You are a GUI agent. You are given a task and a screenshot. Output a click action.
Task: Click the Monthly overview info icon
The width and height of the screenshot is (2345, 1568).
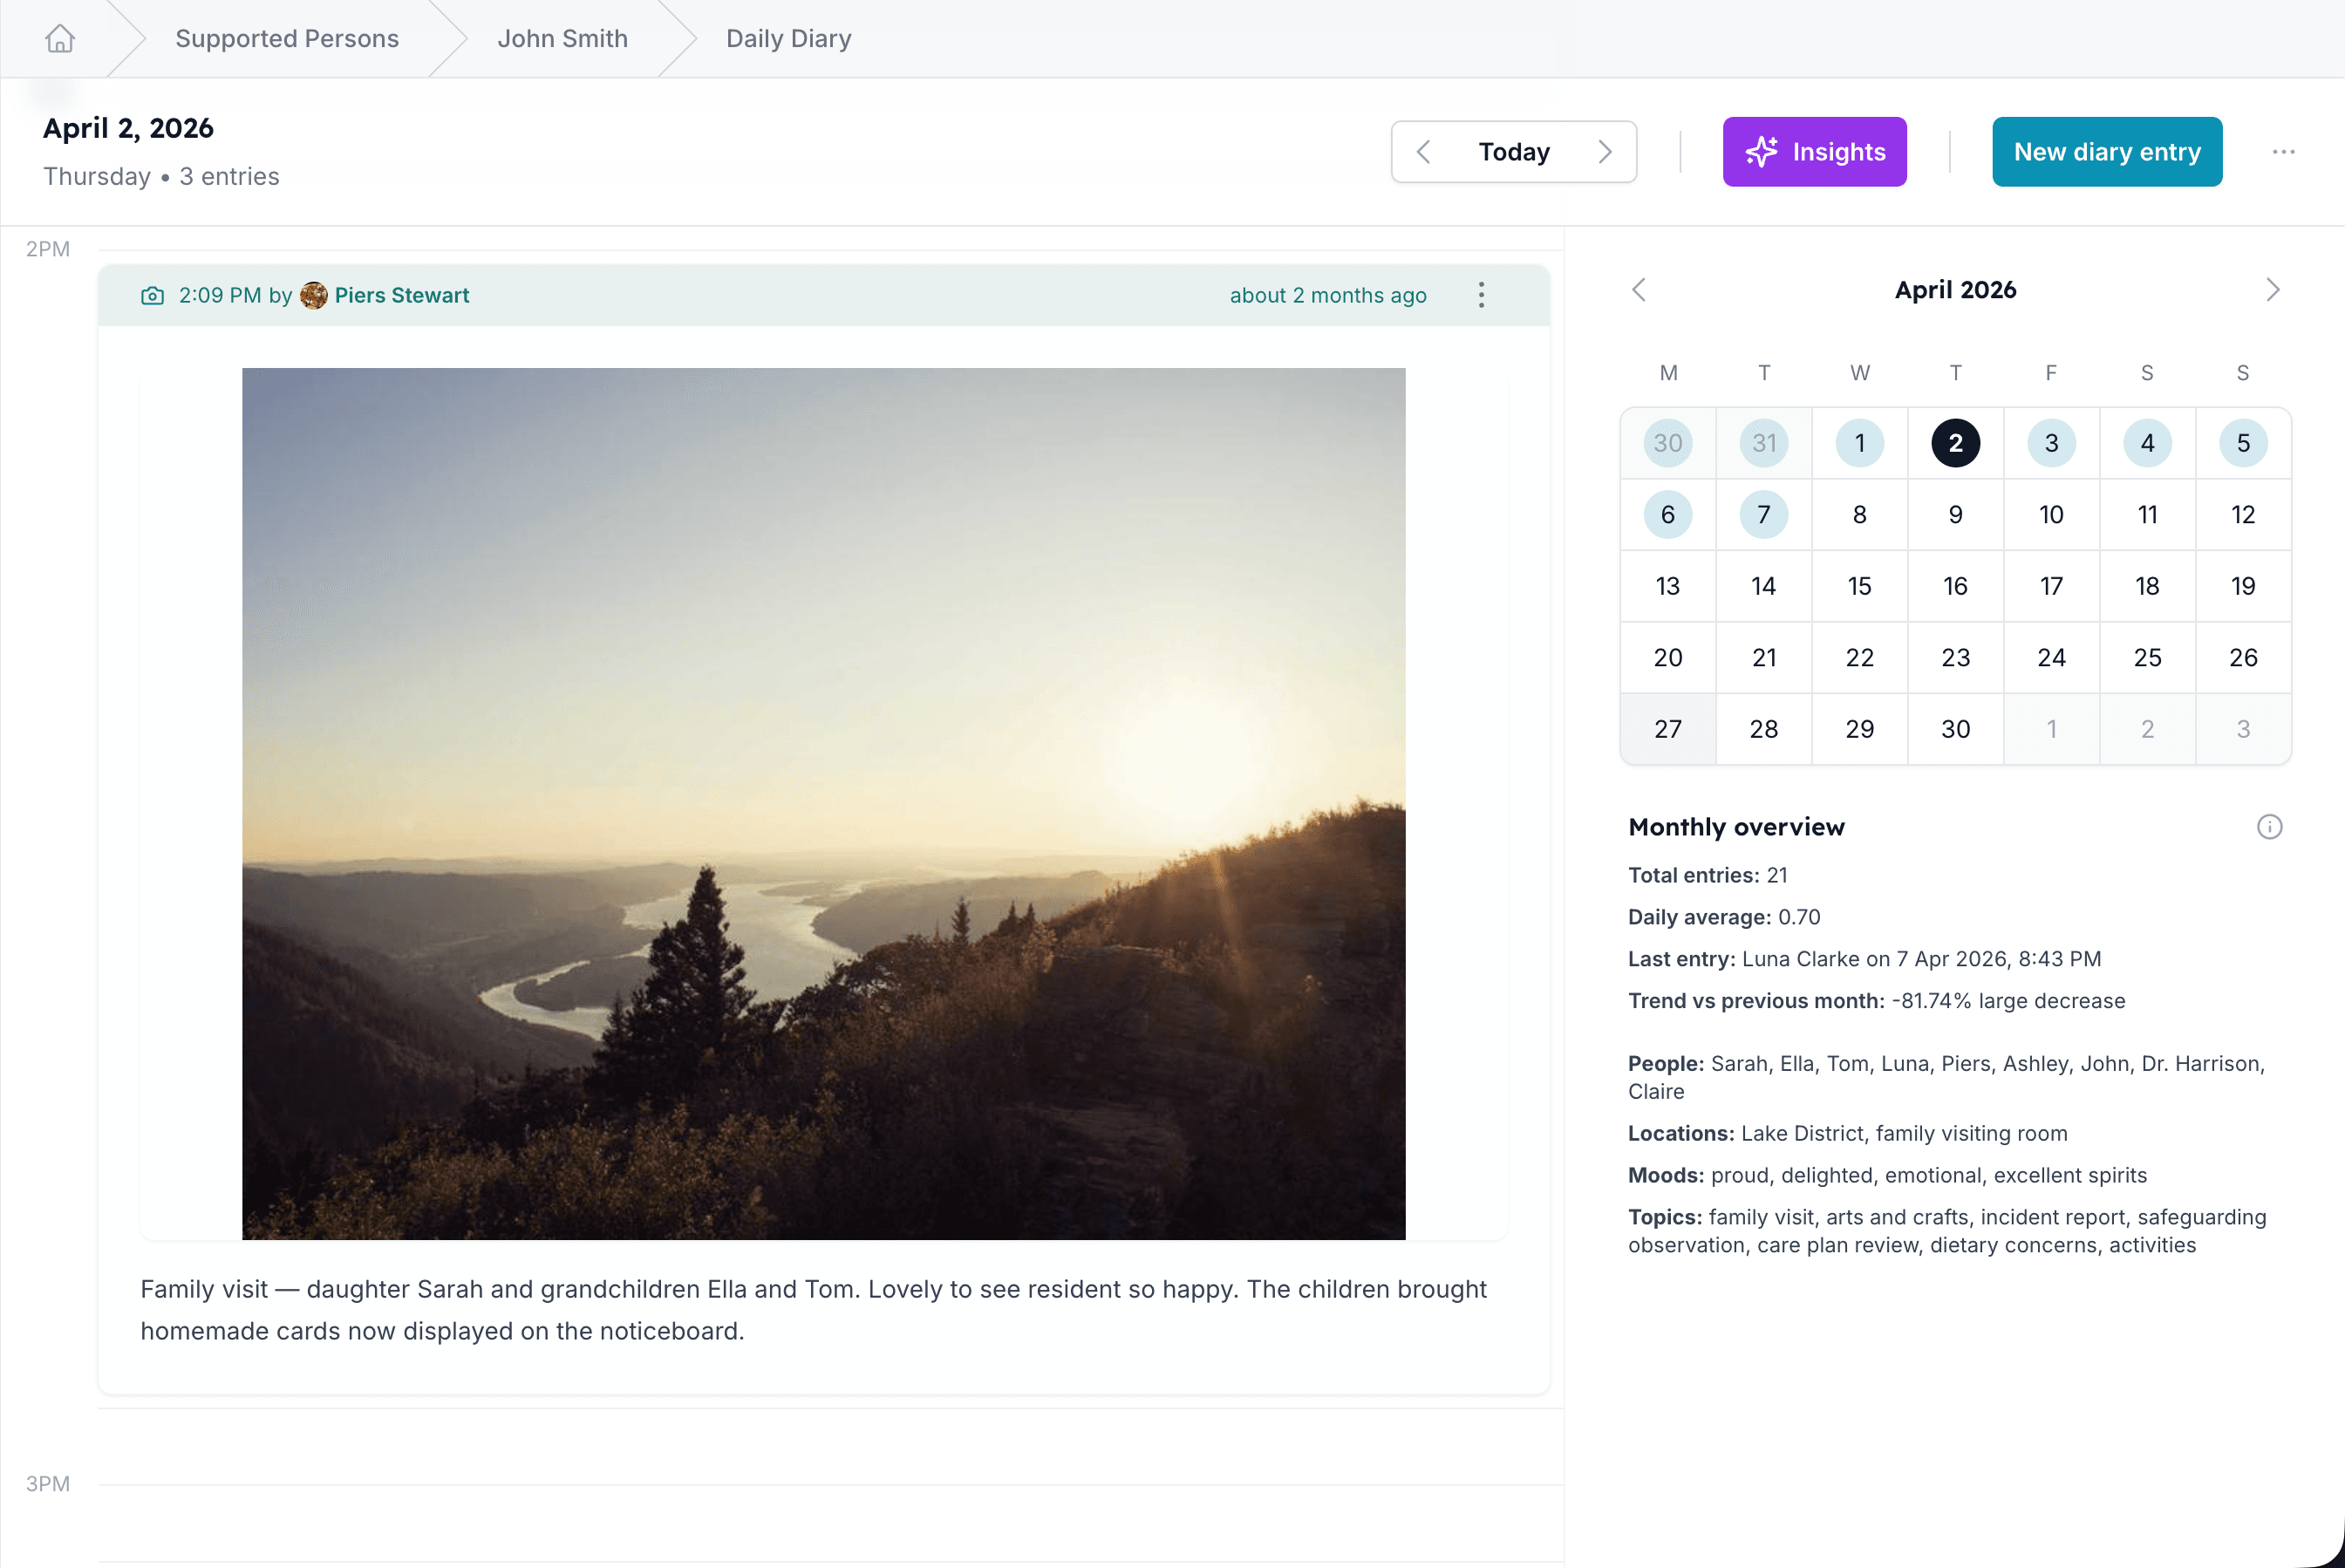pyautogui.click(x=2269, y=827)
